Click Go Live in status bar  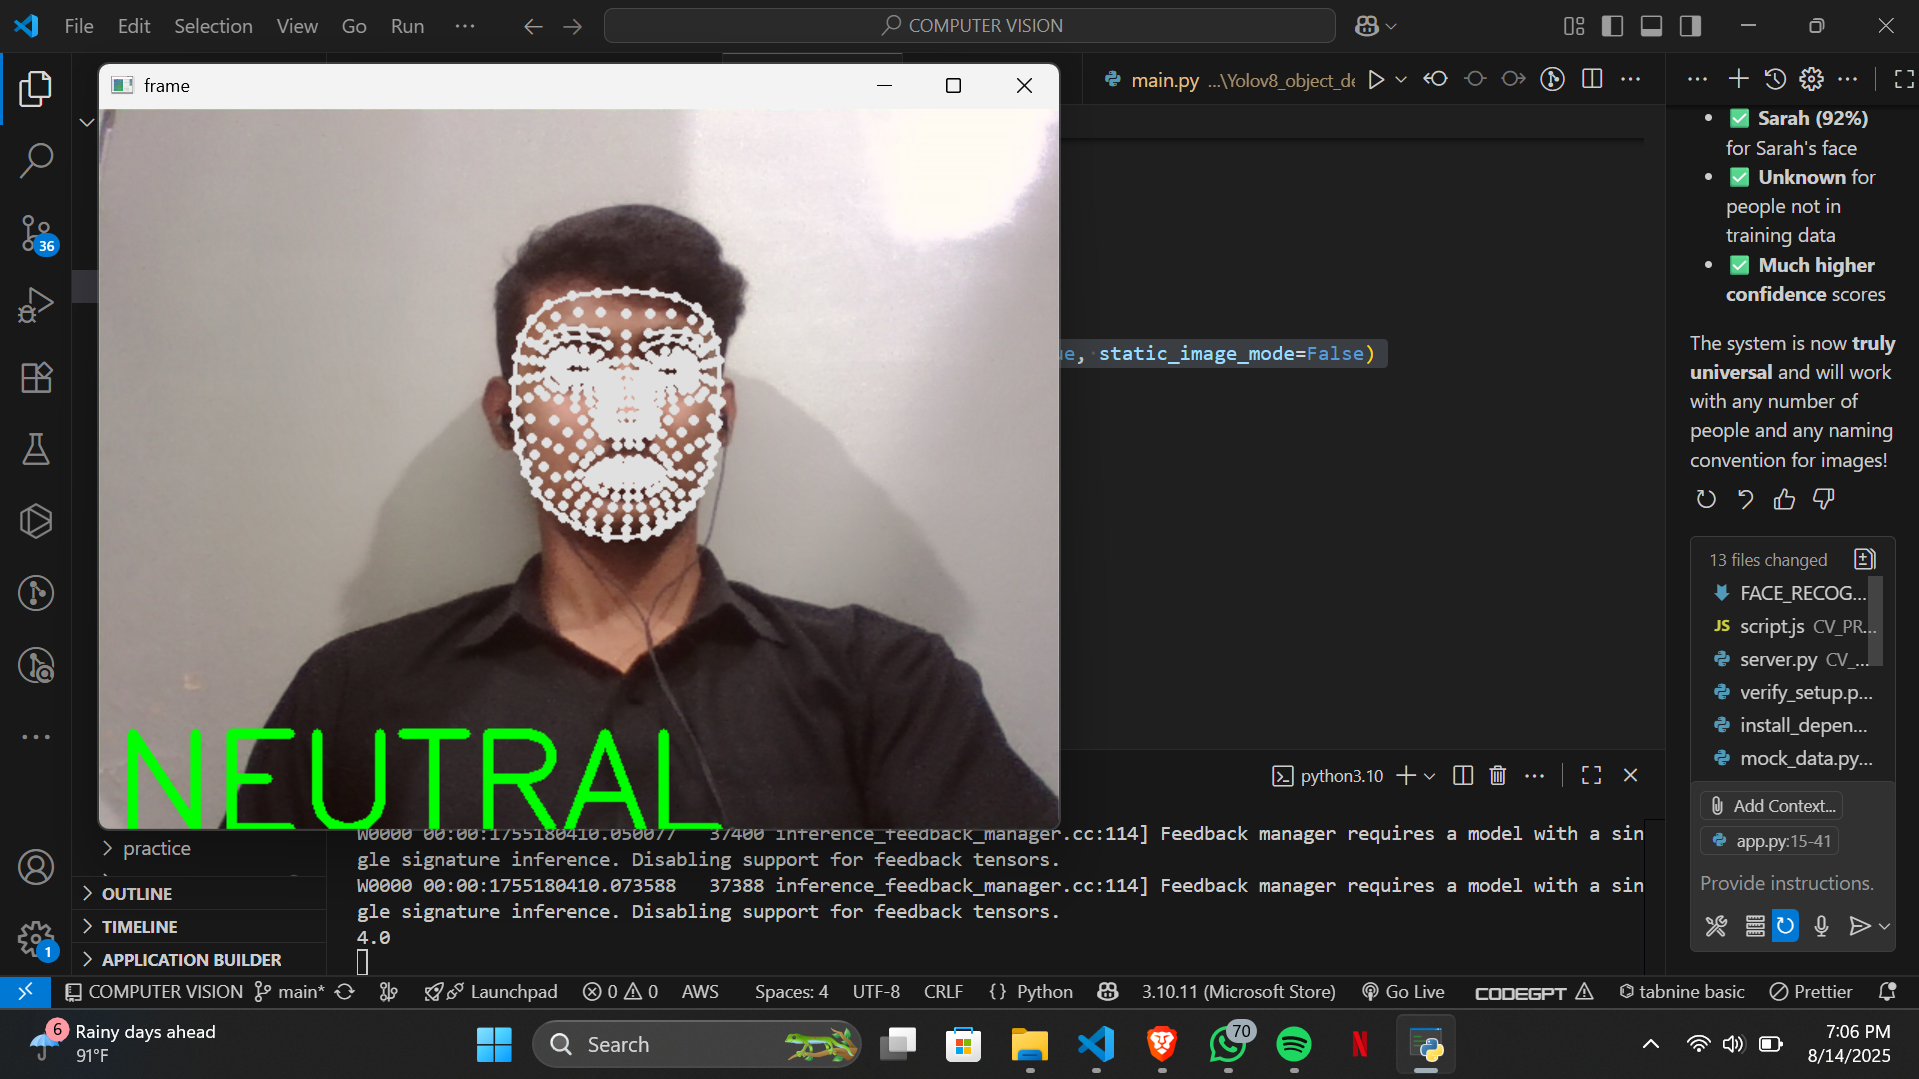(1404, 992)
